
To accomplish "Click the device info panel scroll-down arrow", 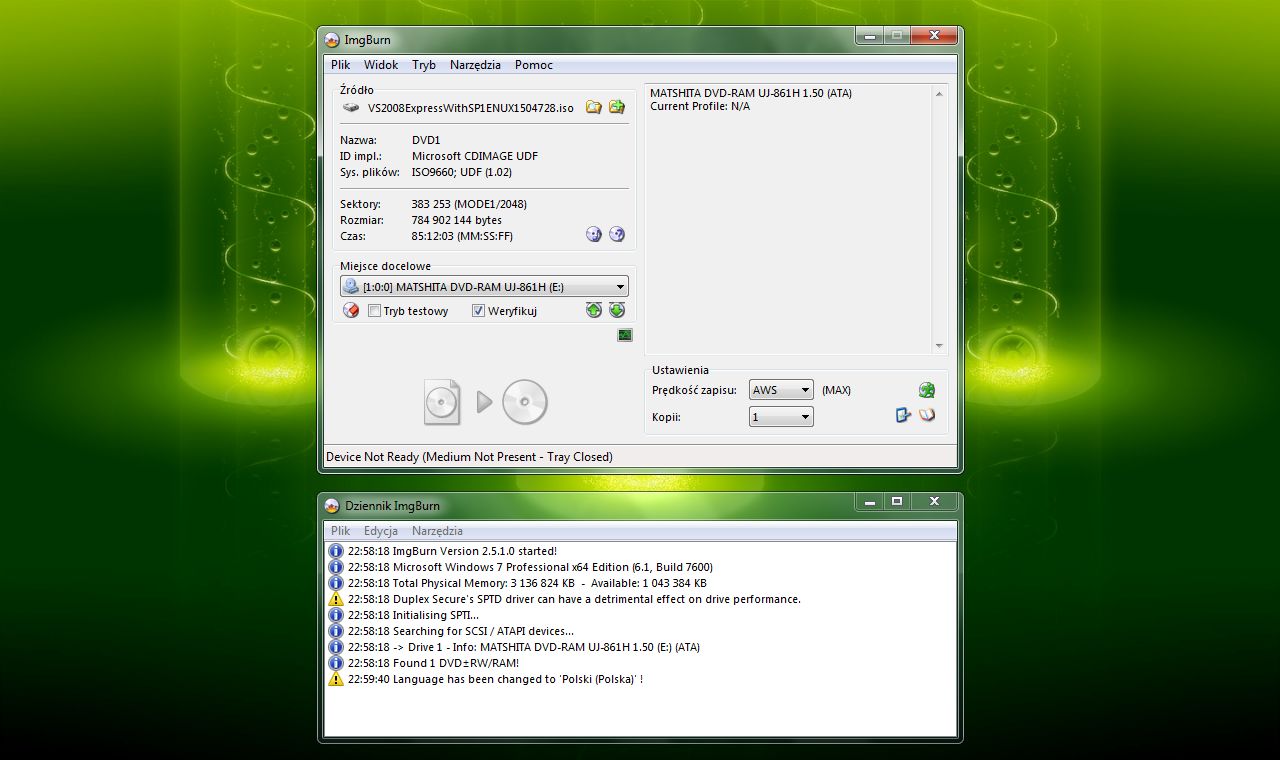I will [938, 346].
